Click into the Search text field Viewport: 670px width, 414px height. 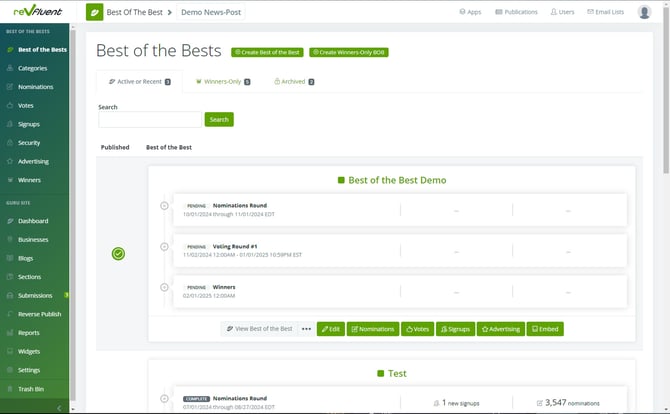tap(149, 119)
